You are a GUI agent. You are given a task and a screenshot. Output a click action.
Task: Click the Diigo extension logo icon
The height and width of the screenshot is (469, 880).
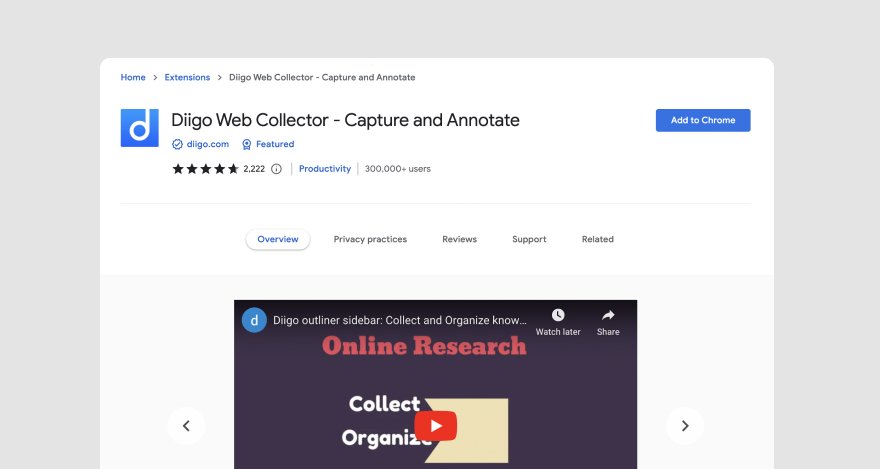point(140,128)
